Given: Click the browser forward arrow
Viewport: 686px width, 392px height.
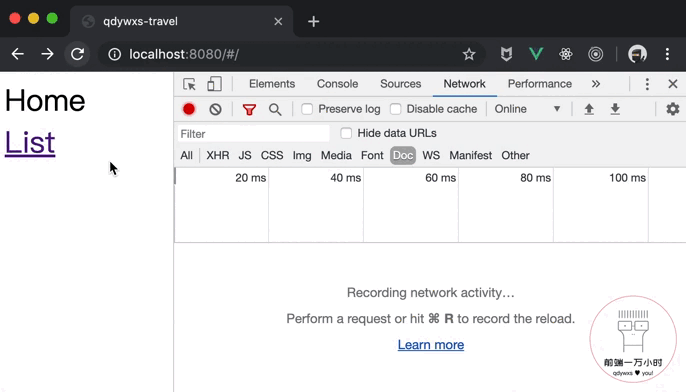Looking at the screenshot, I should coord(47,54).
